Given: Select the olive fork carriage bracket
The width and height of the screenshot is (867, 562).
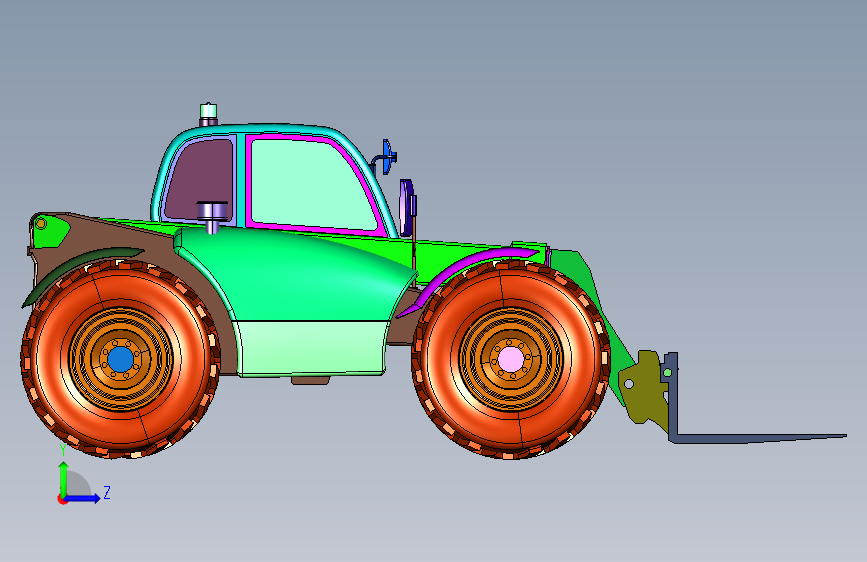Looking at the screenshot, I should [x=643, y=387].
